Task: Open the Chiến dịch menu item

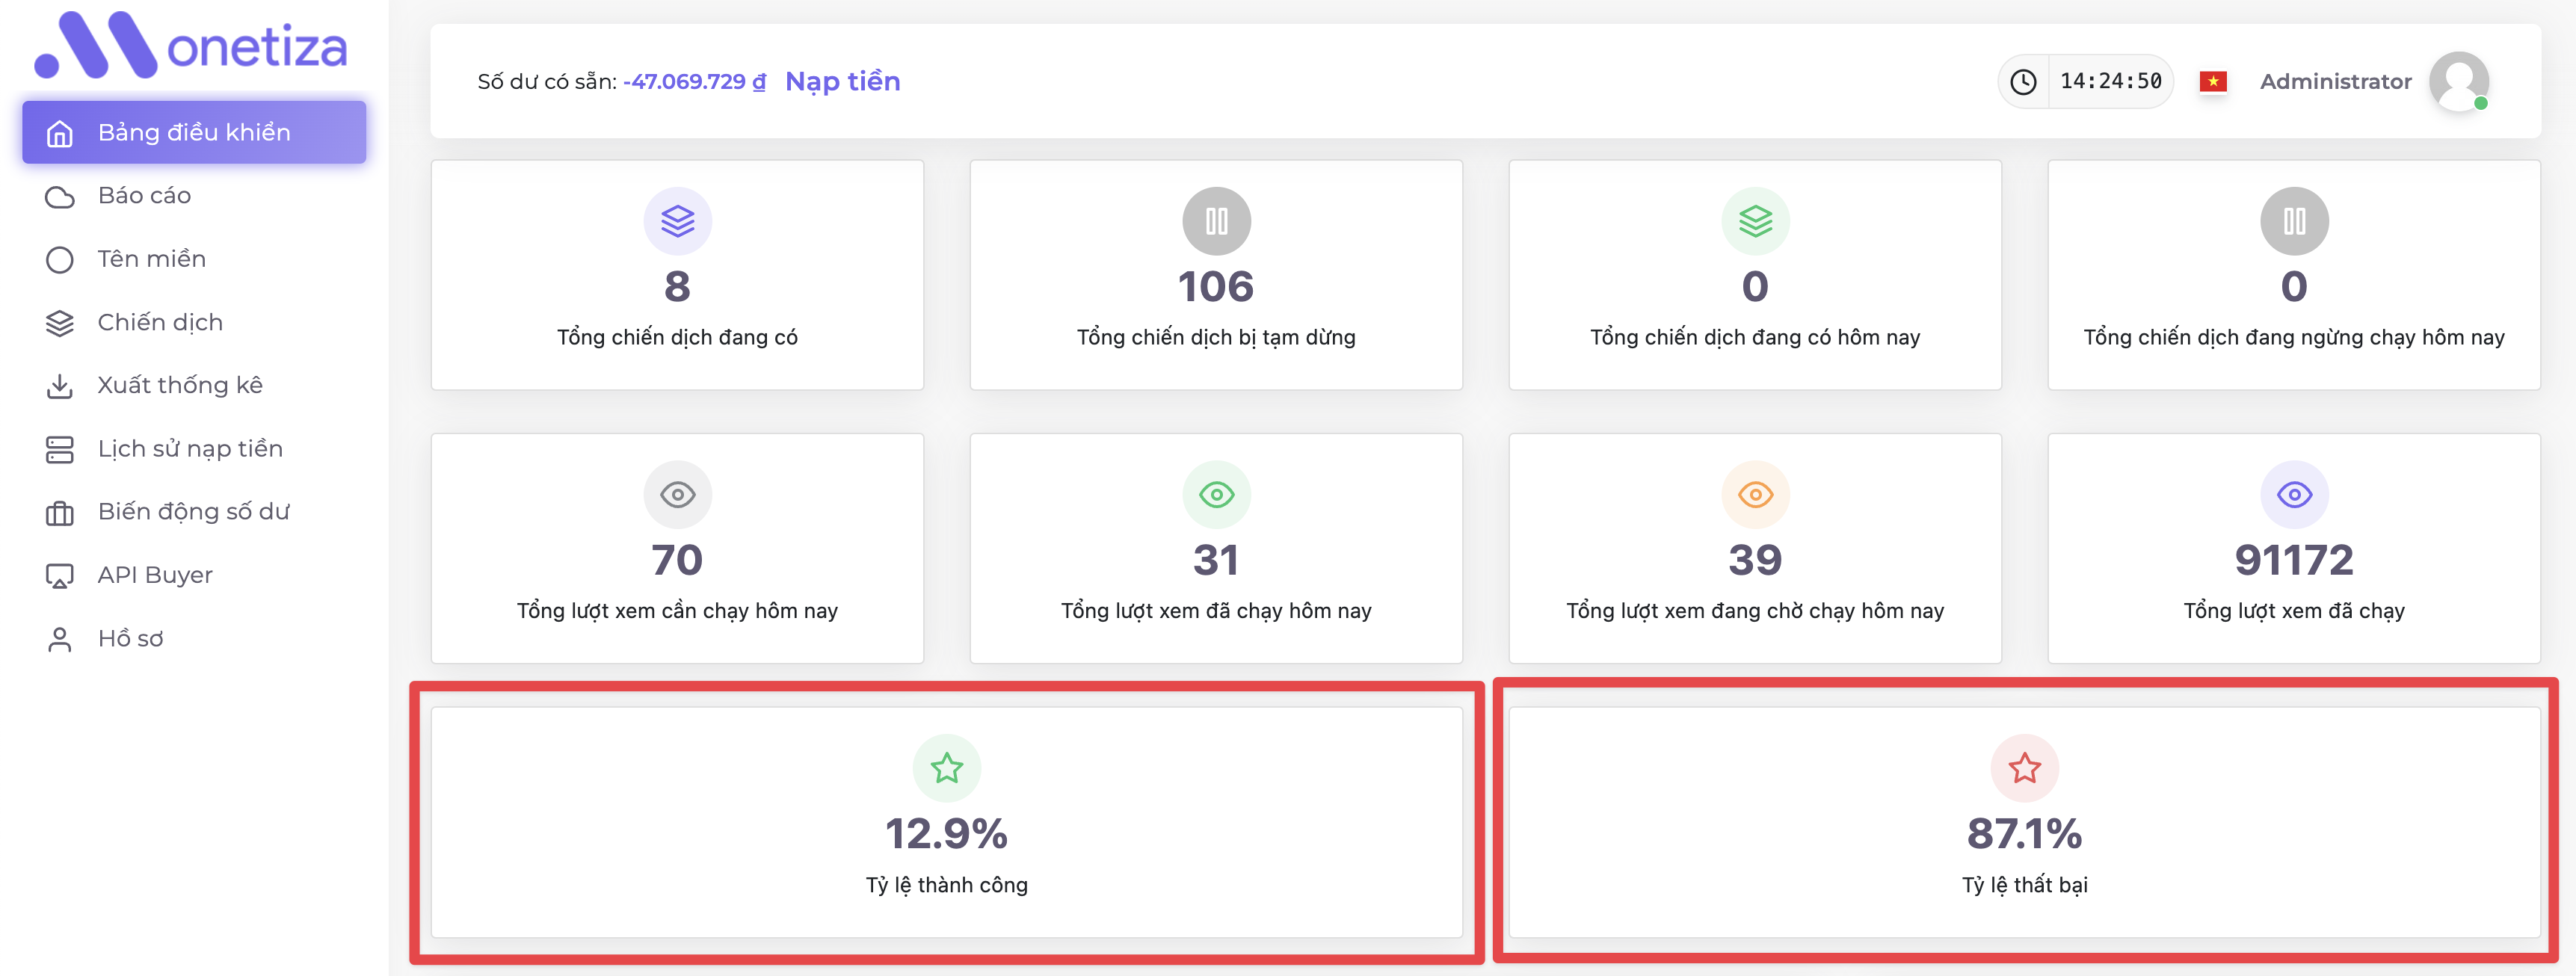Action: pos(160,322)
